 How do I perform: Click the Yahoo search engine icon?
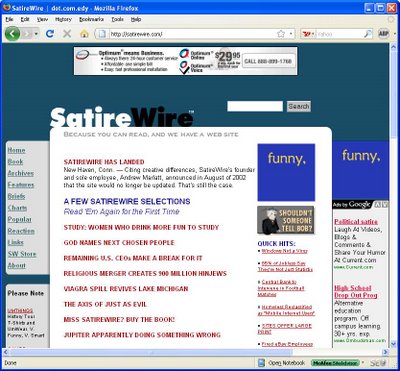point(306,34)
